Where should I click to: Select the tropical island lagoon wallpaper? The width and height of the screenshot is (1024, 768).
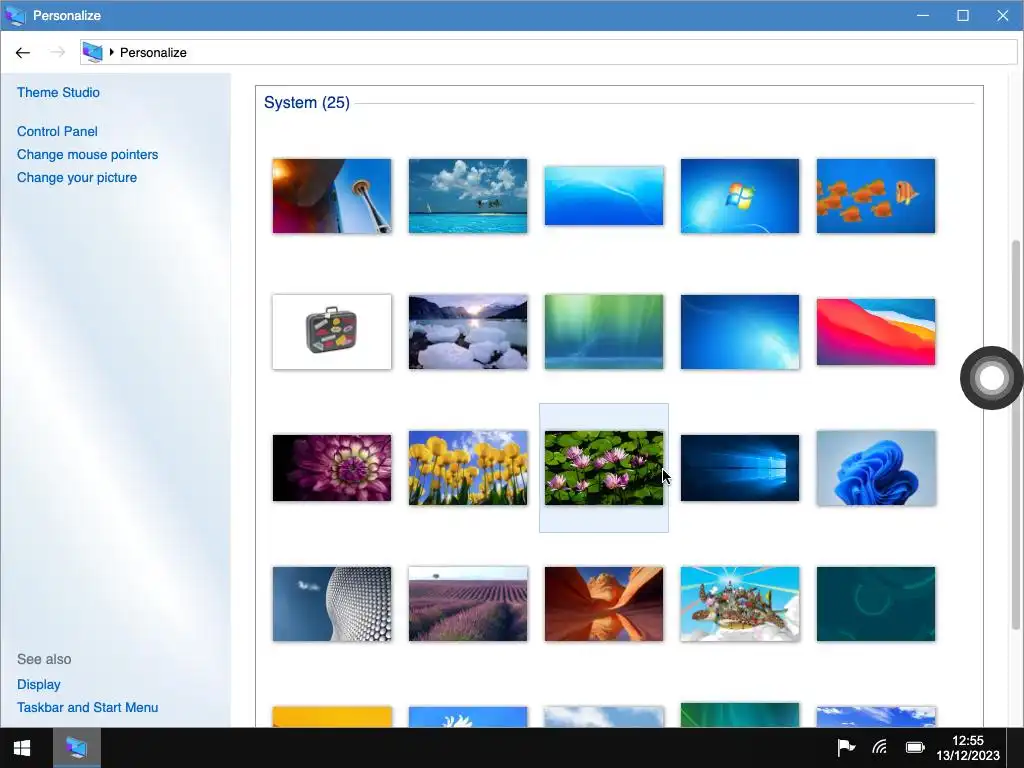[468, 196]
